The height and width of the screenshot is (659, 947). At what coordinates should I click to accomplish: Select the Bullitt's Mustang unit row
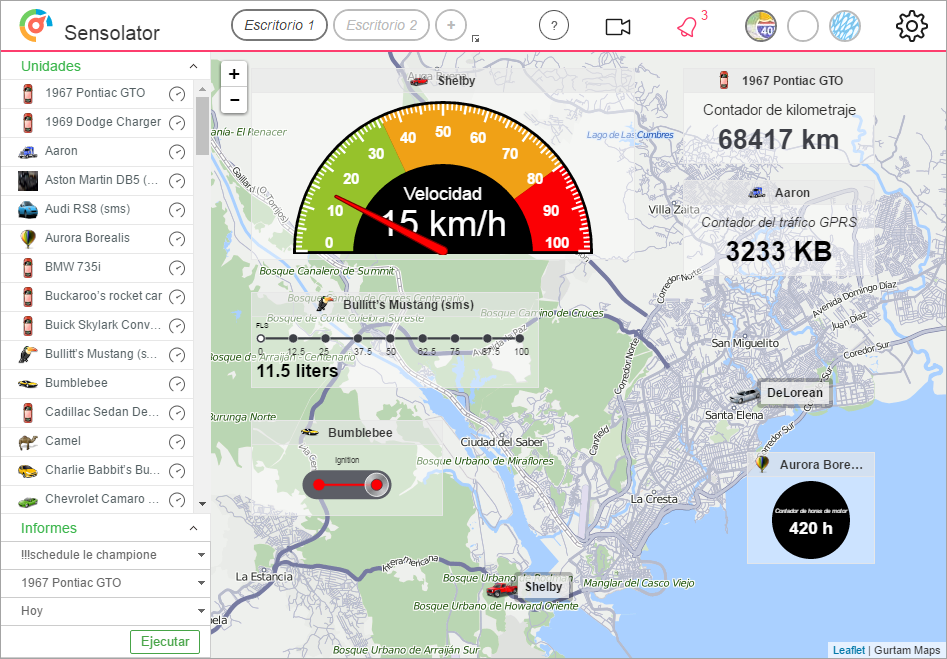tap(97, 355)
